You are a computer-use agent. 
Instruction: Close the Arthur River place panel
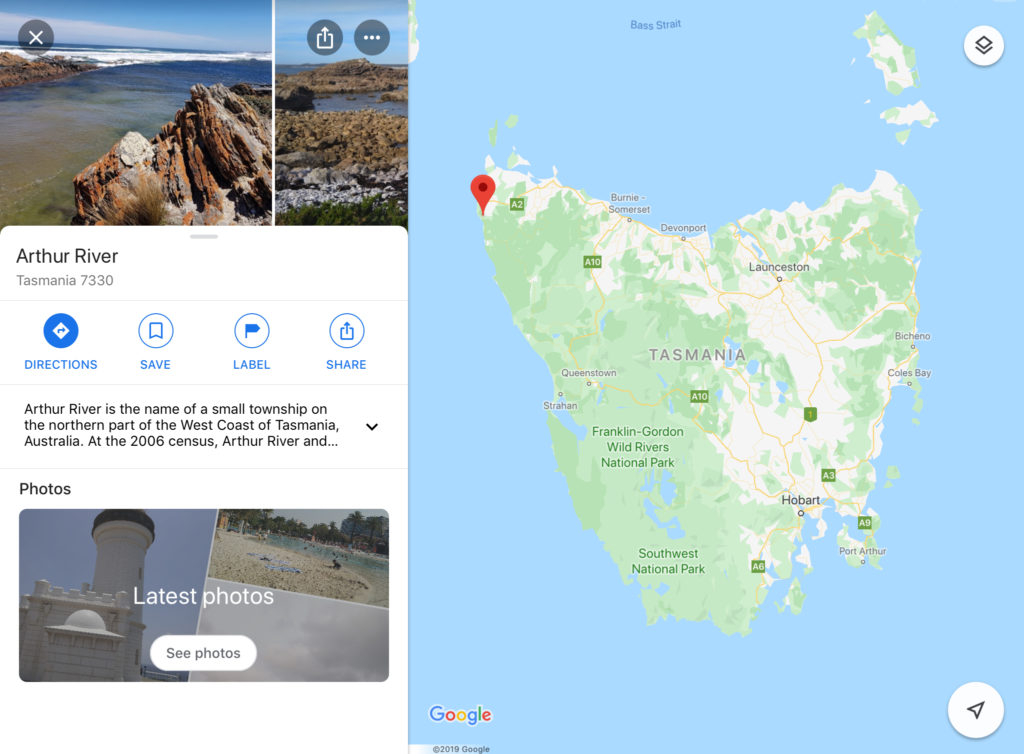[36, 37]
